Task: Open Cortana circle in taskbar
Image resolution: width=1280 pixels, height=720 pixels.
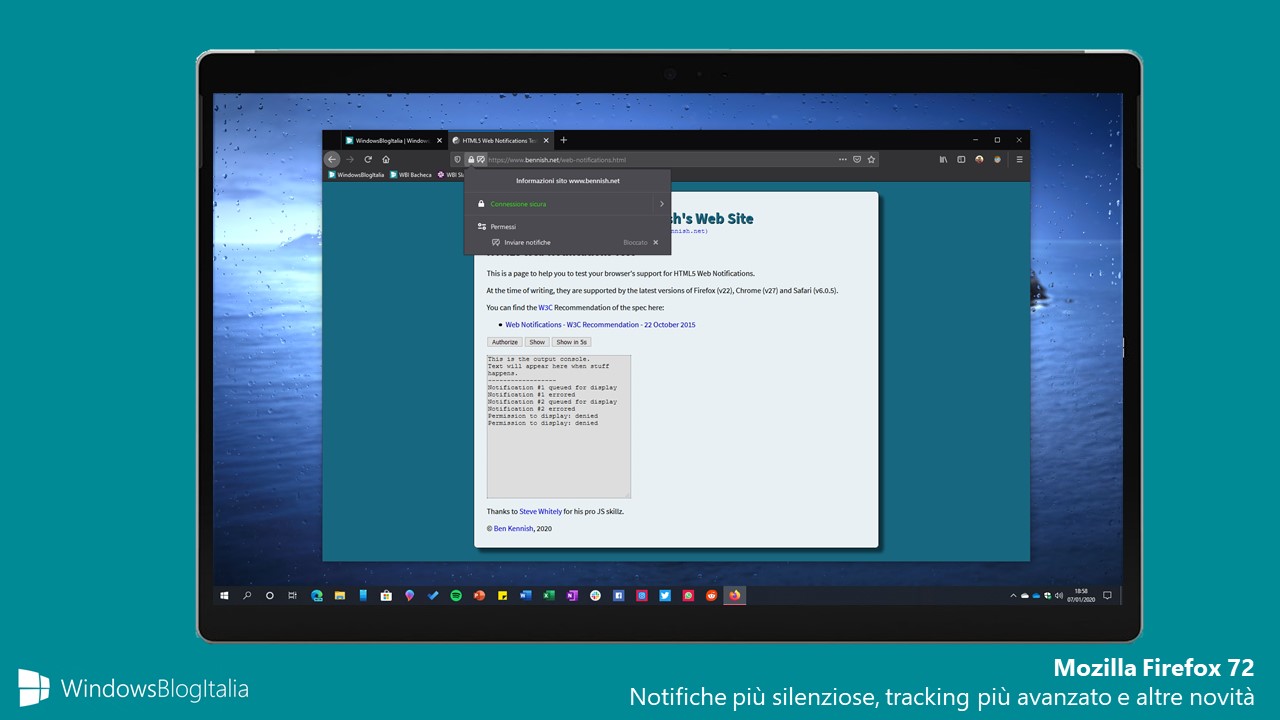Action: tap(269, 595)
